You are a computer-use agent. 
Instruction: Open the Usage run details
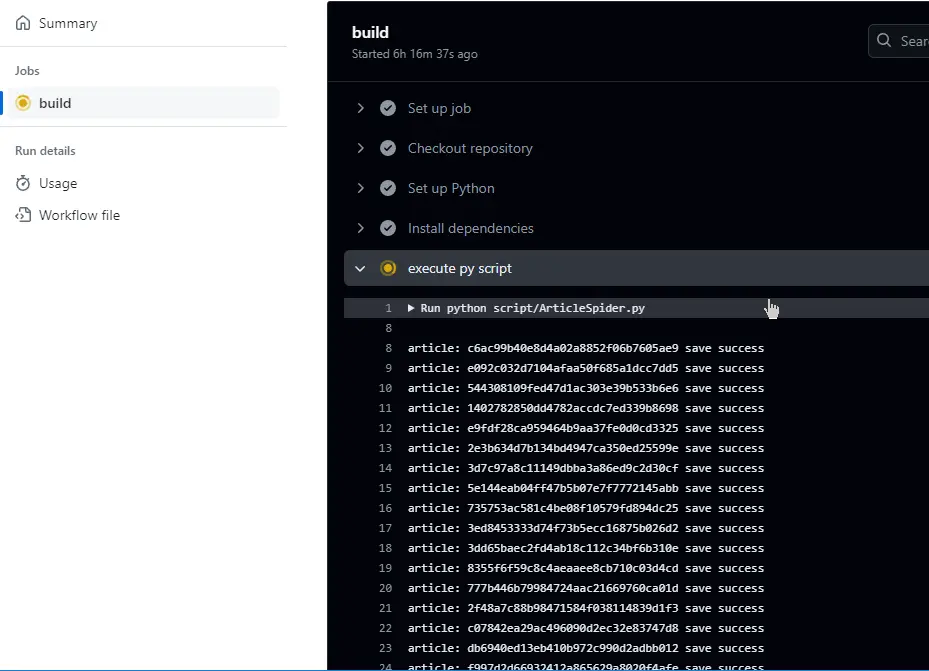pyautogui.click(x=58, y=184)
